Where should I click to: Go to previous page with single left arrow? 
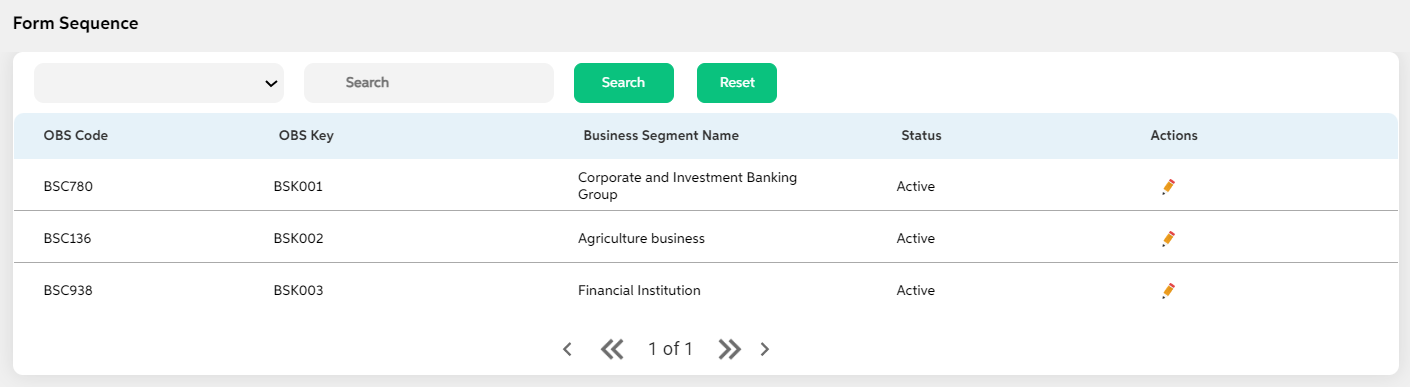tap(567, 349)
